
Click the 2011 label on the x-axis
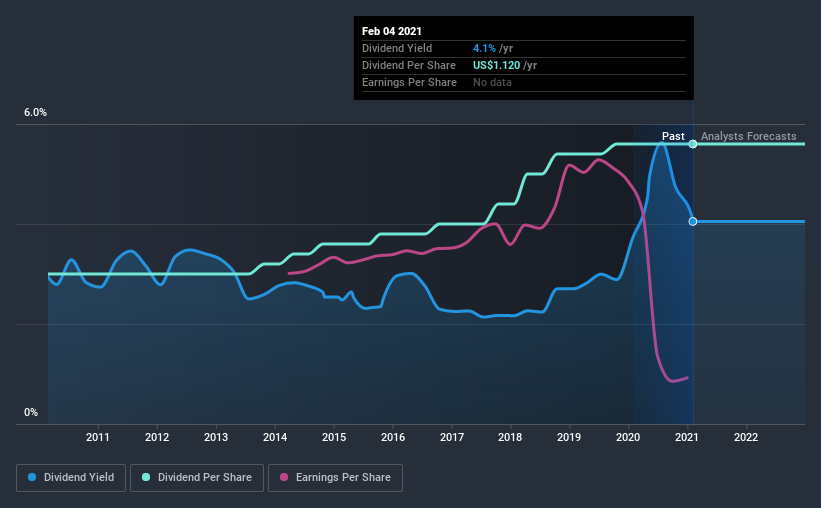pyautogui.click(x=97, y=437)
